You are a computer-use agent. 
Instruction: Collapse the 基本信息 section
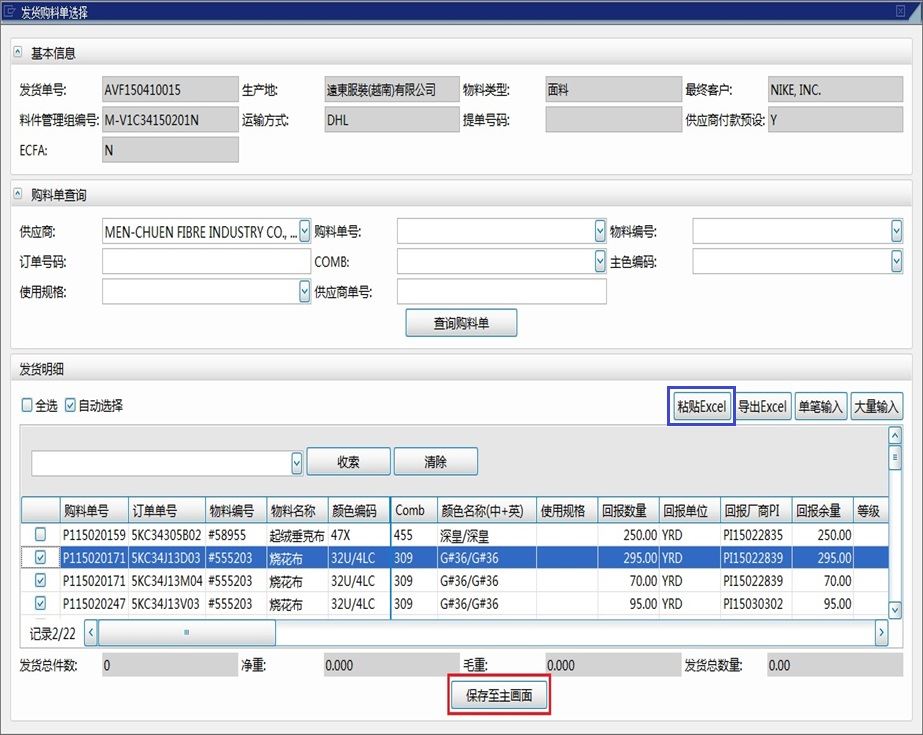(x=18, y=53)
